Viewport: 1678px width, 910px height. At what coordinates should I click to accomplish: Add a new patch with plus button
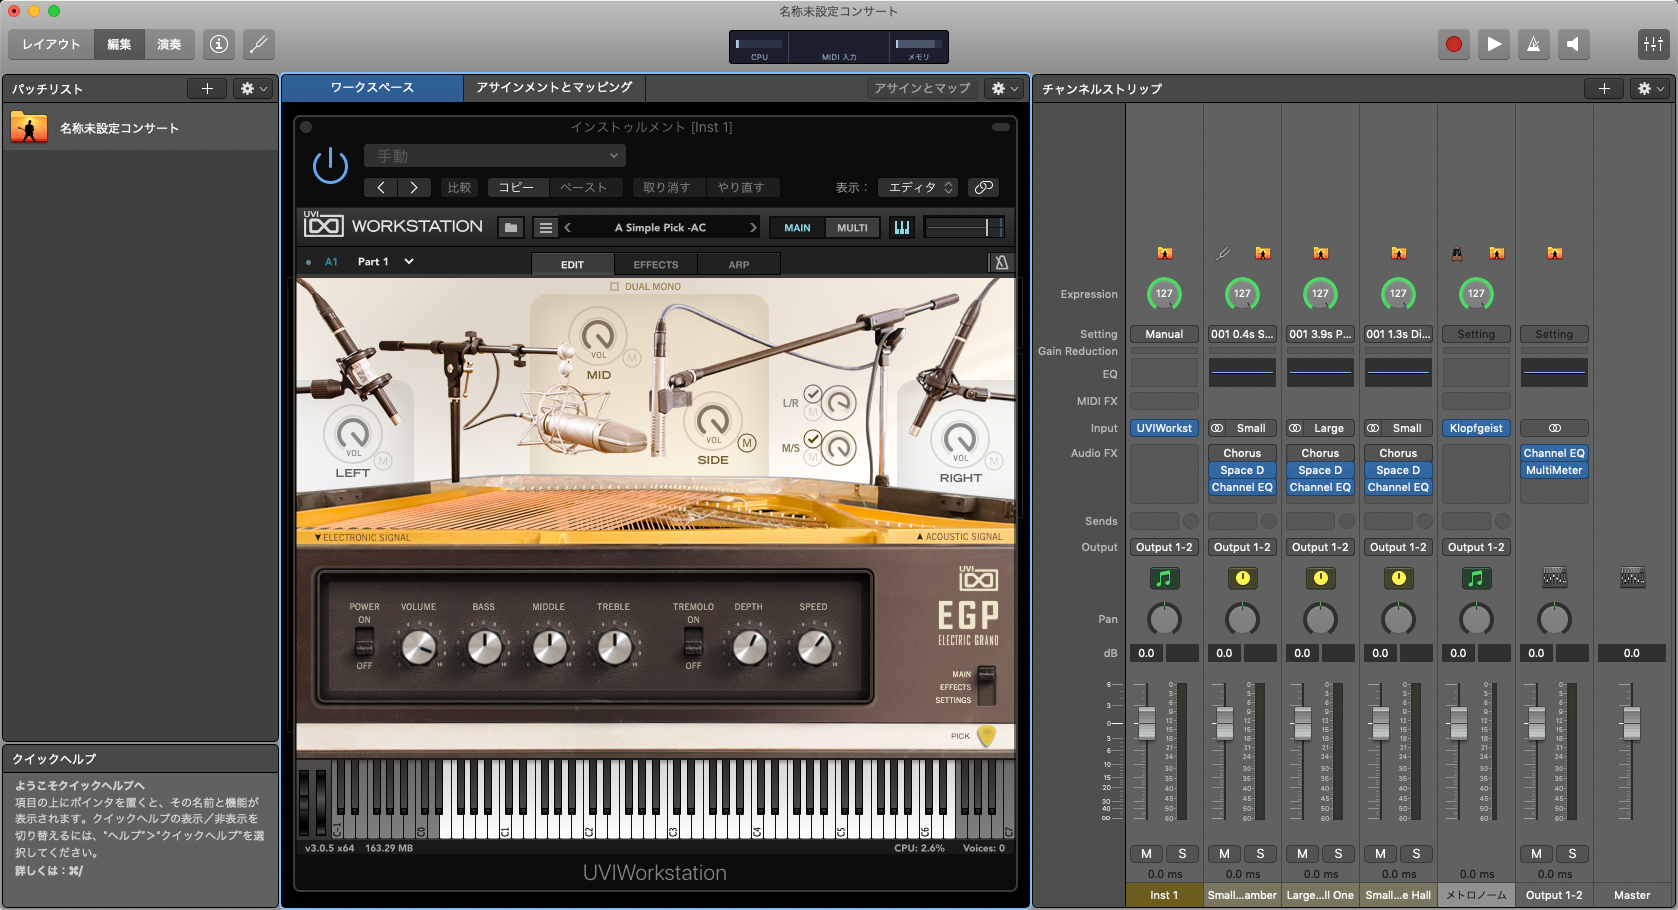tap(207, 88)
